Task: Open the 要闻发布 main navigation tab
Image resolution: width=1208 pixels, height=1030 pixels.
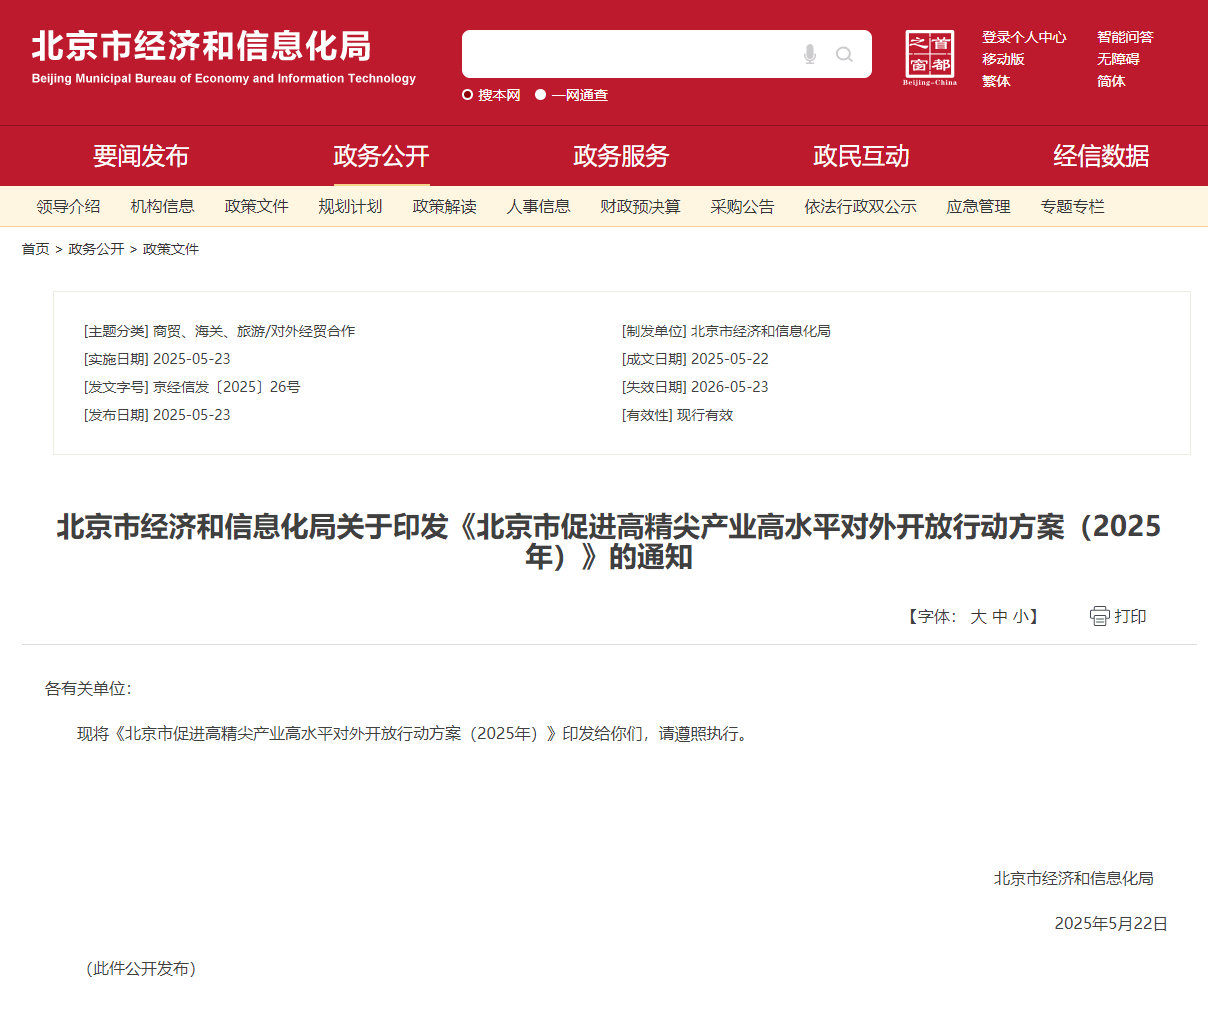Action: [141, 156]
